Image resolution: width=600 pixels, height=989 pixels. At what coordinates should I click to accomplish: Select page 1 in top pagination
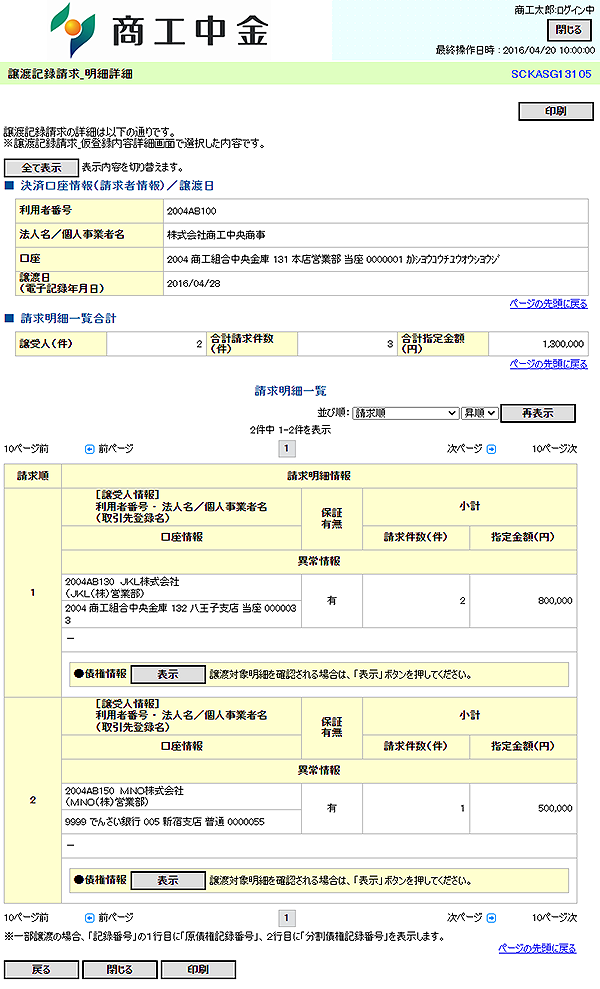coord(286,448)
